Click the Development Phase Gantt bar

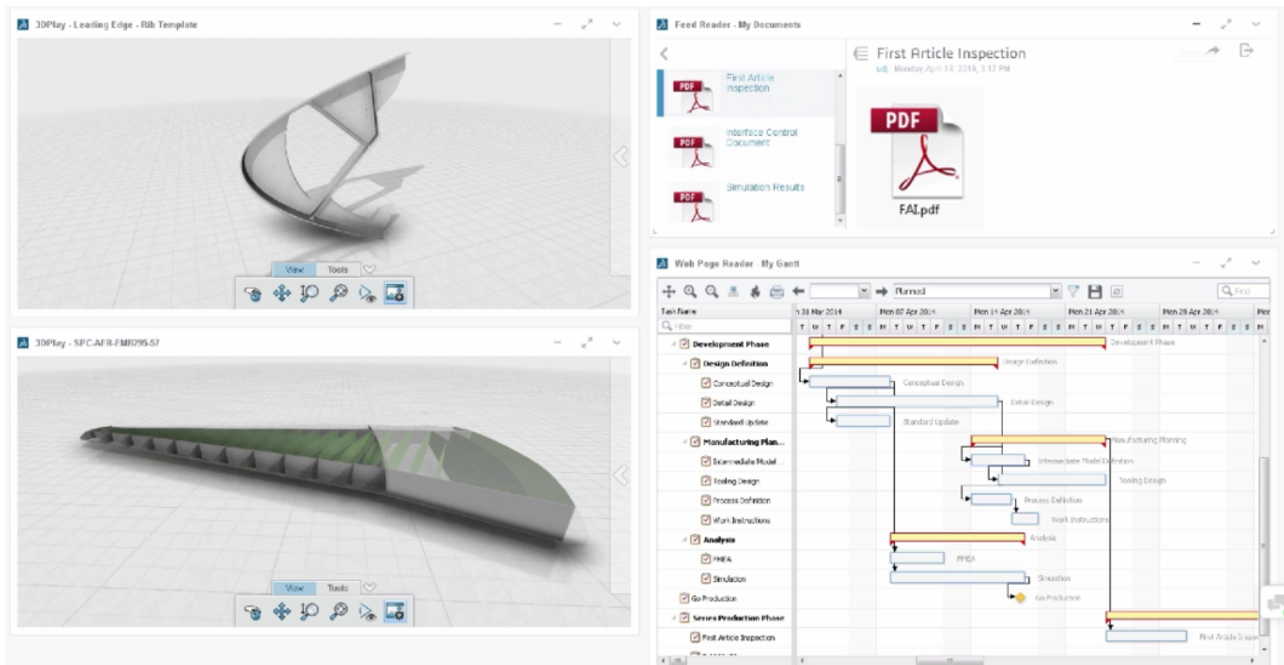957,342
